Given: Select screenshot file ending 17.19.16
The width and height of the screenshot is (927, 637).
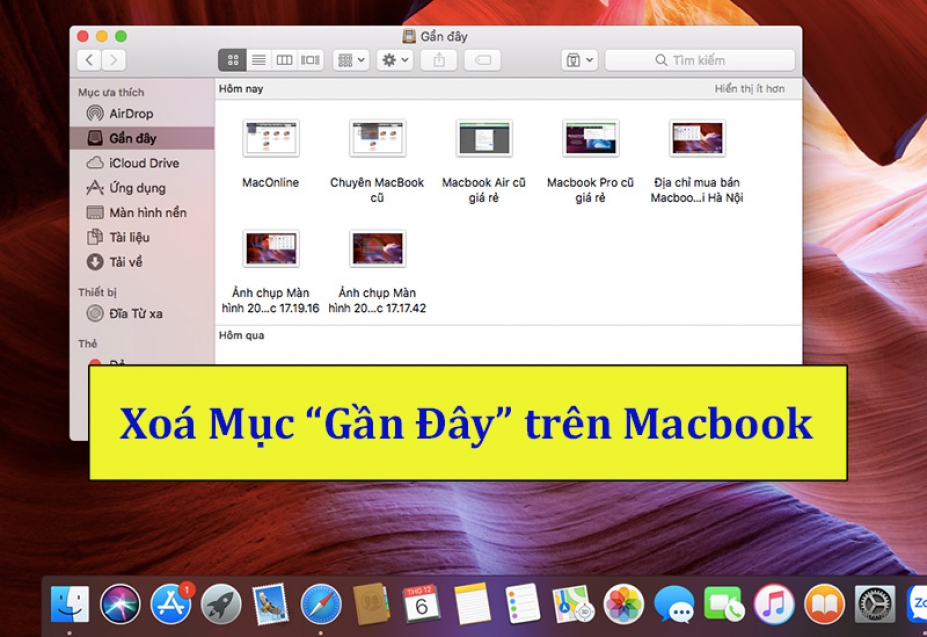Looking at the screenshot, I should pyautogui.click(x=271, y=248).
